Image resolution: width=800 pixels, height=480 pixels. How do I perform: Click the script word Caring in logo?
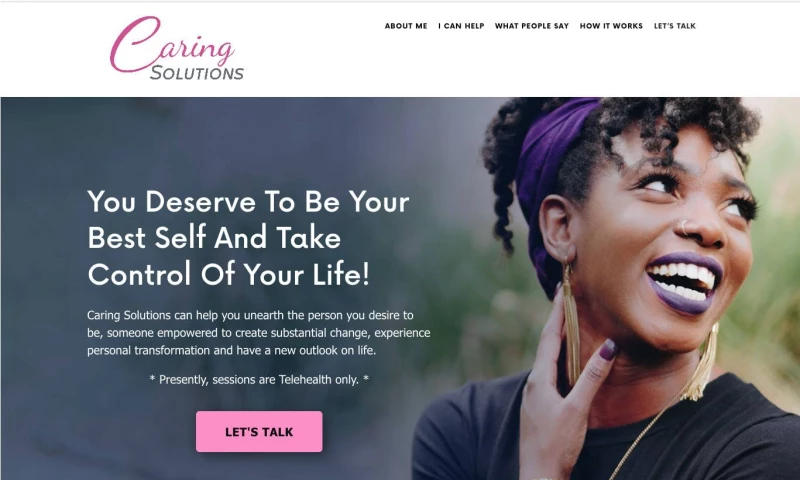(x=172, y=44)
